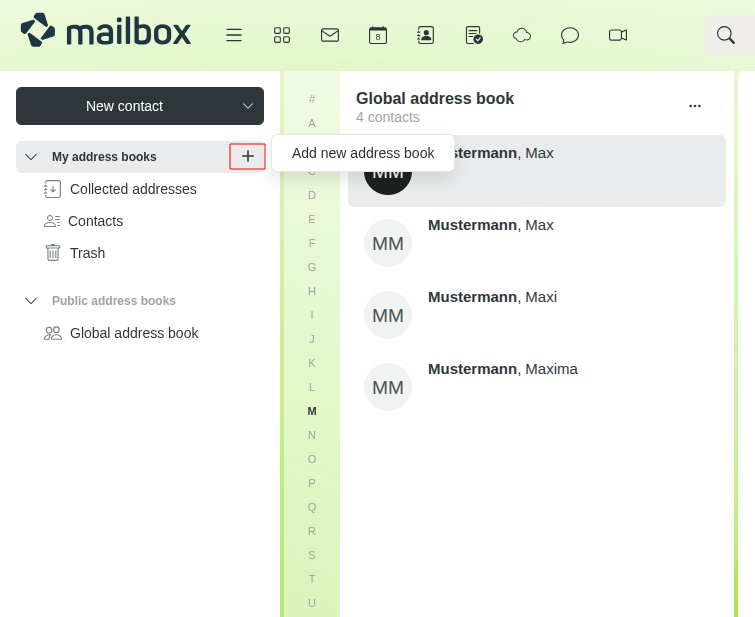Viewport: 755px width, 617px height.
Task: Click the search magnifier icon
Action: [726, 35]
